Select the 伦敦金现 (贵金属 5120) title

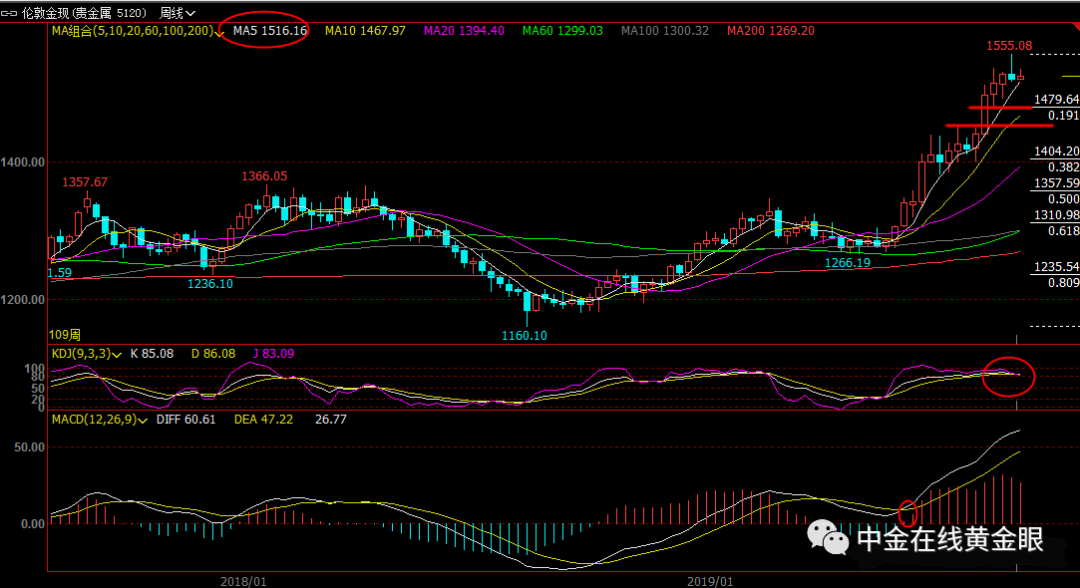tap(84, 13)
